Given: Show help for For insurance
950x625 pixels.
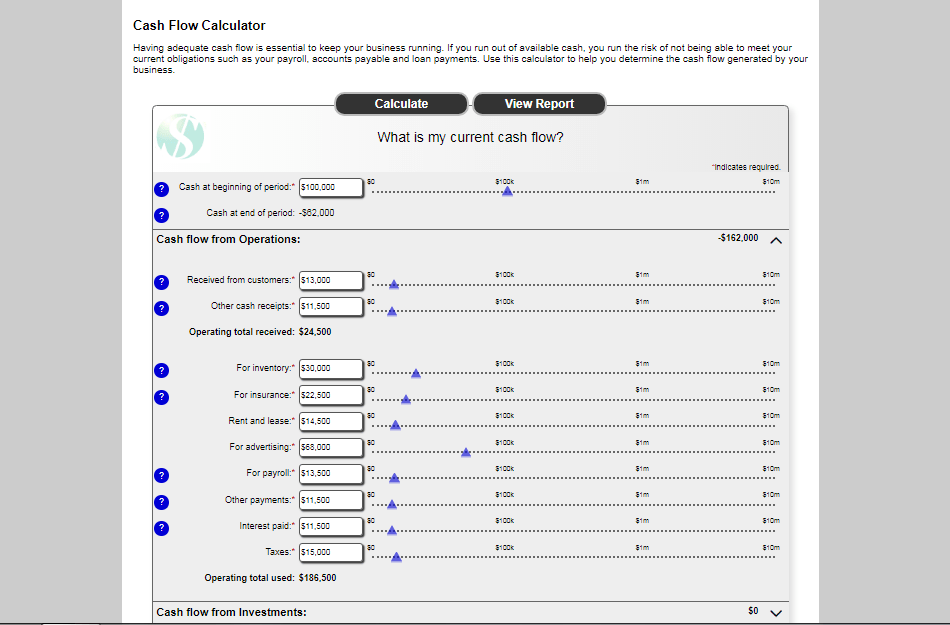Looking at the screenshot, I should point(161,397).
